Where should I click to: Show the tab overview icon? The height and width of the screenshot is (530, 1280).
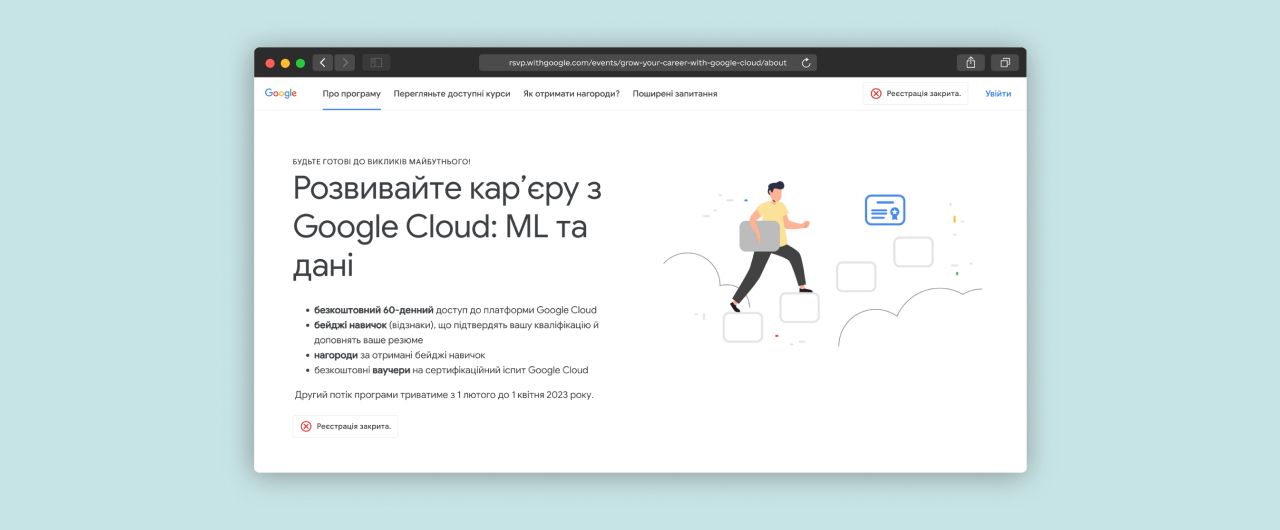coord(1004,63)
